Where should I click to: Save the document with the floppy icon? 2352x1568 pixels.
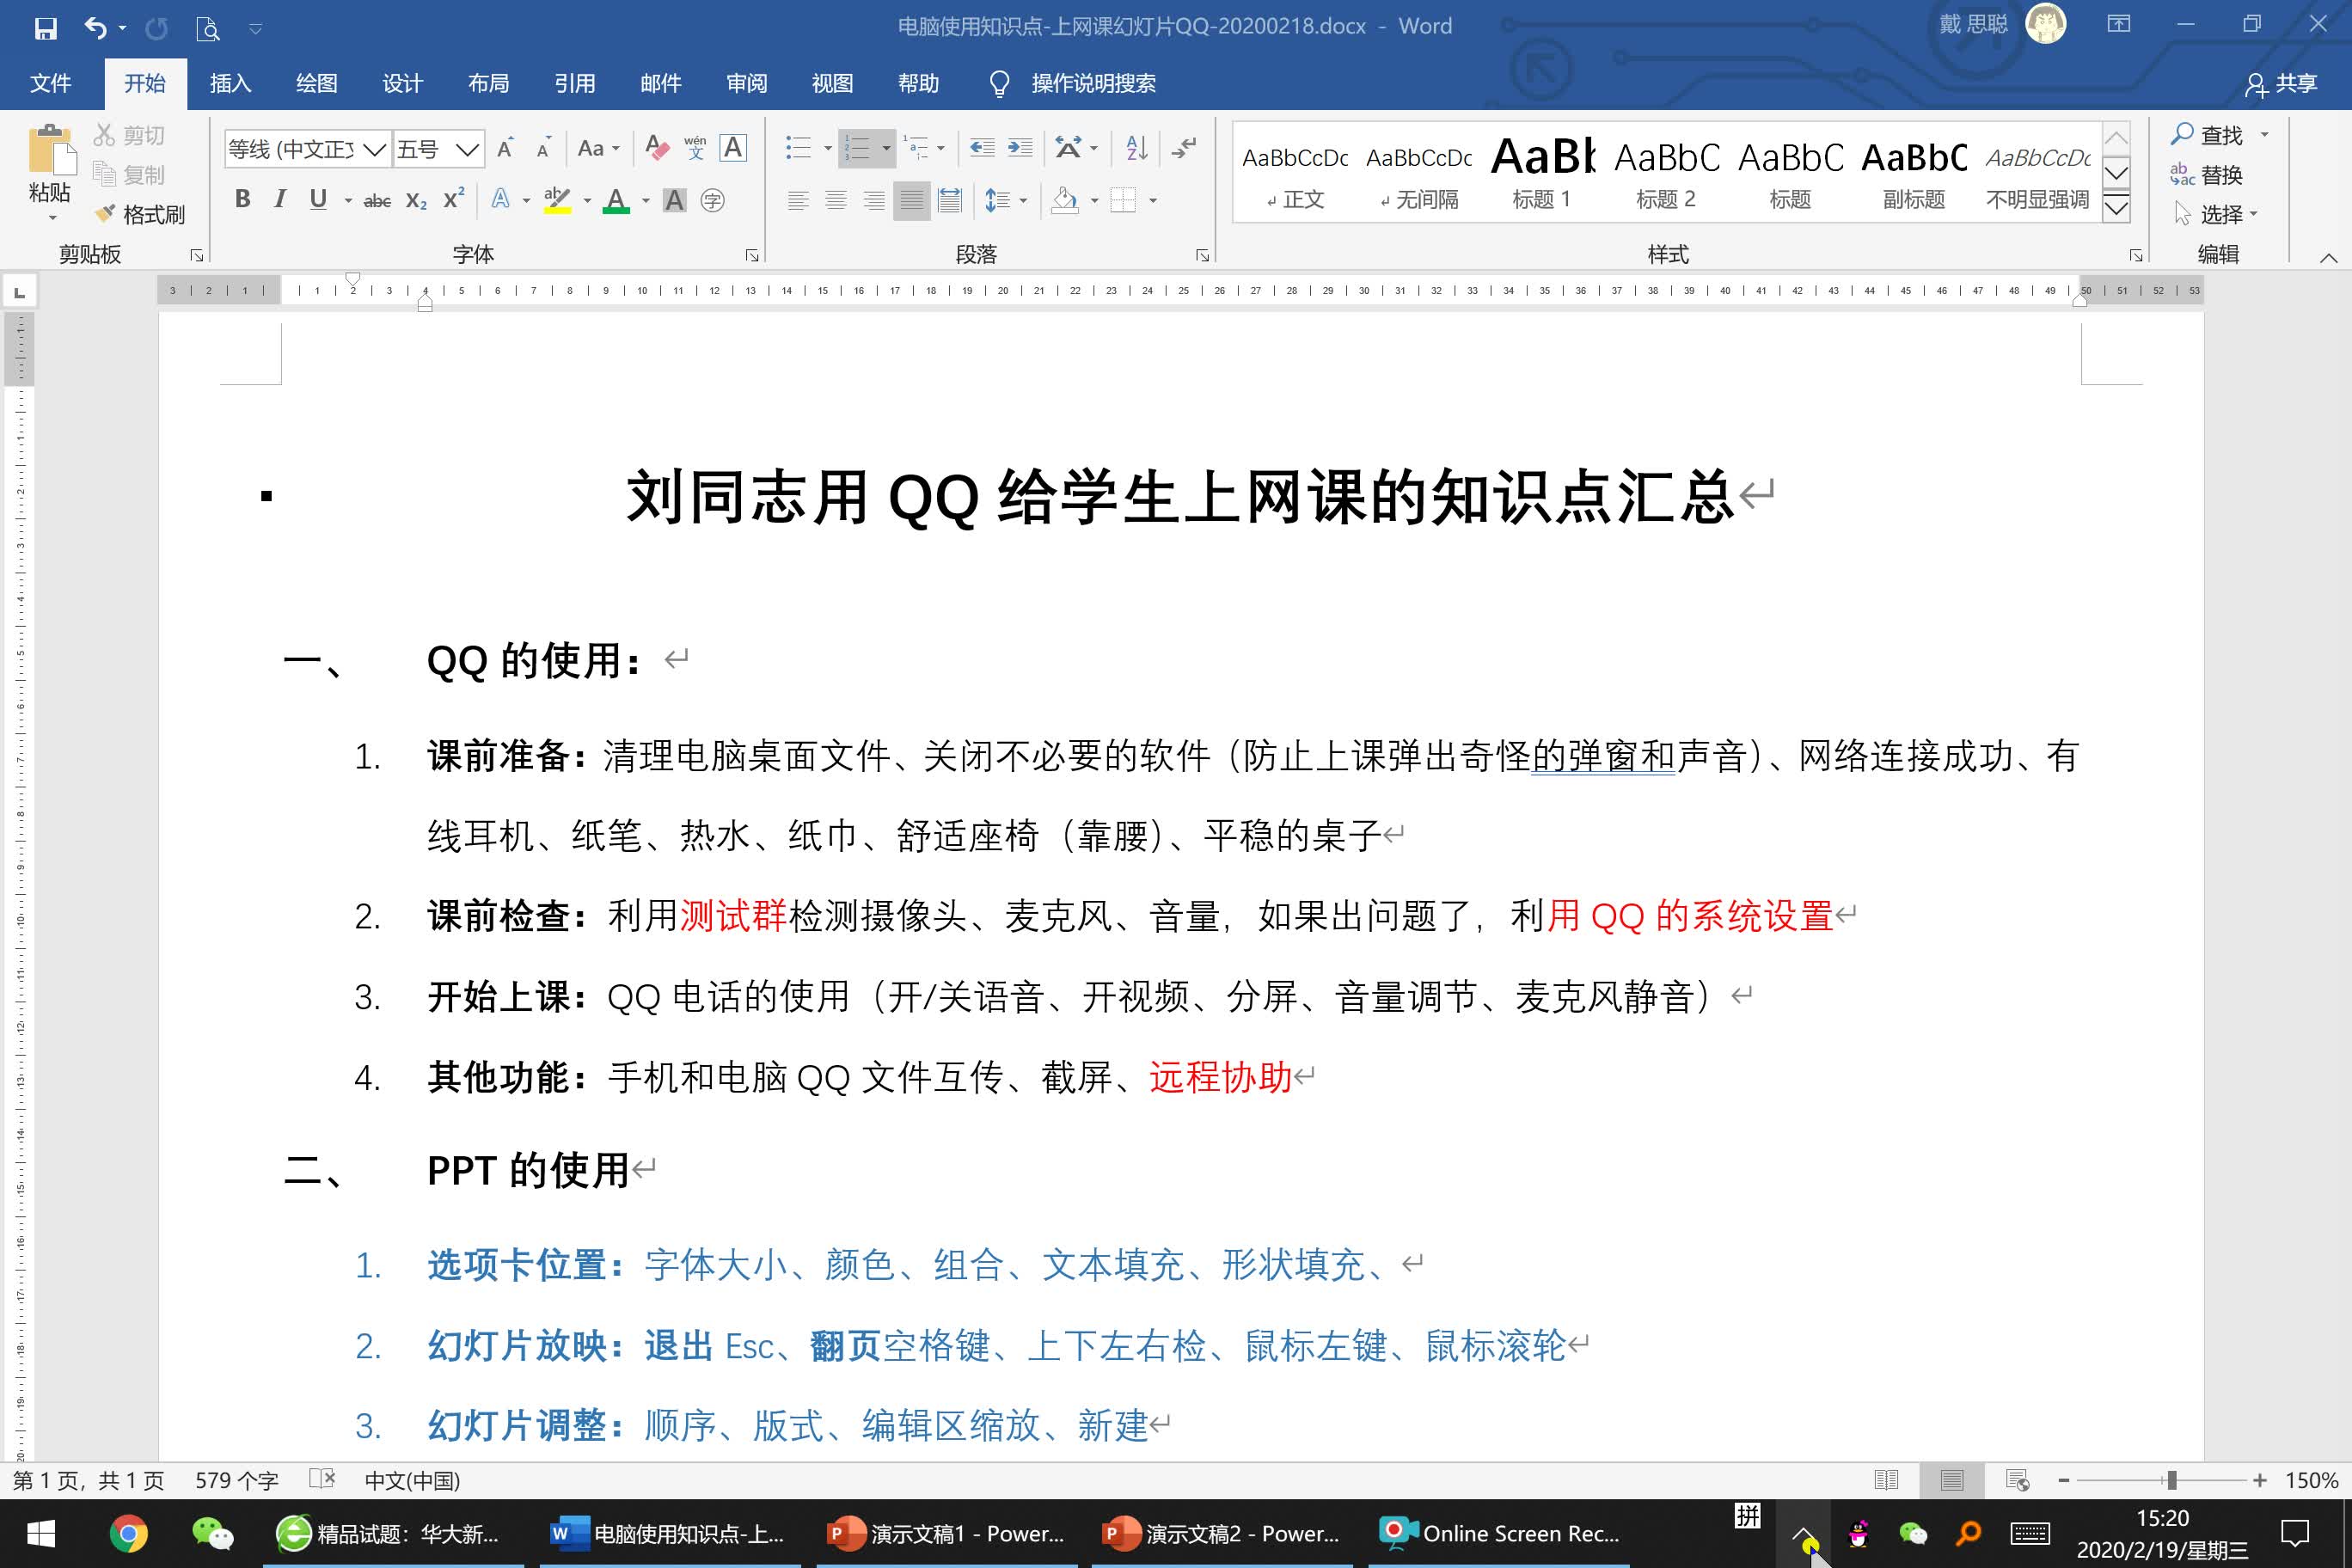coord(45,27)
